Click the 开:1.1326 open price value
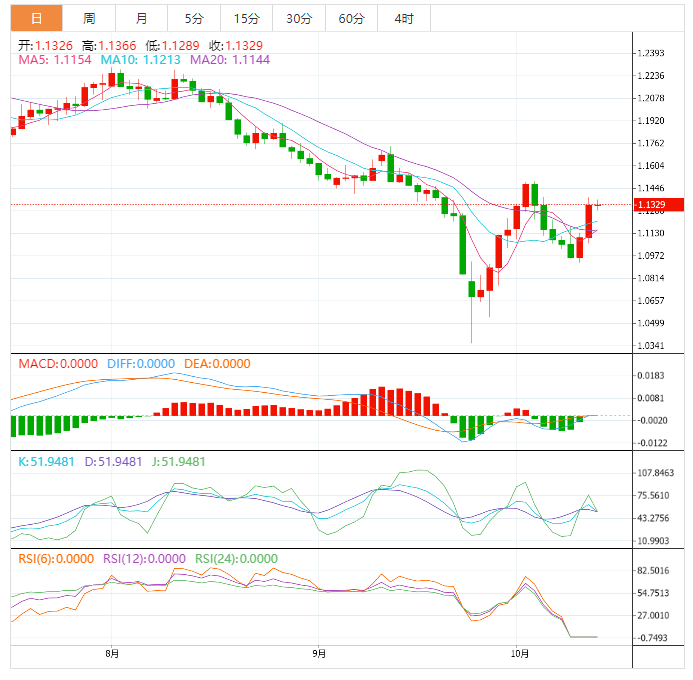The image size is (693, 680). coord(45,46)
